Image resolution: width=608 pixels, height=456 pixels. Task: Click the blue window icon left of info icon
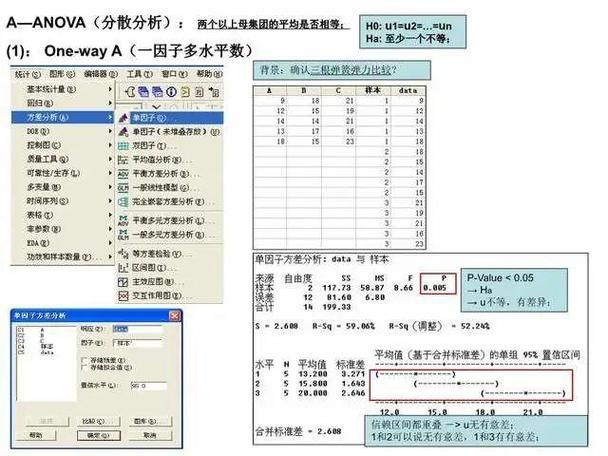point(157,92)
